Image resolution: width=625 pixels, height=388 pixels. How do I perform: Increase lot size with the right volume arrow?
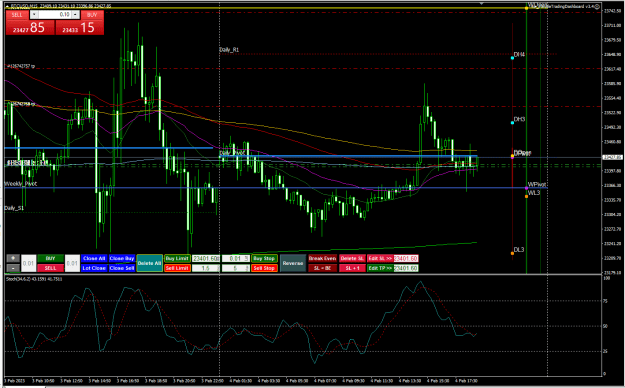tap(75, 15)
